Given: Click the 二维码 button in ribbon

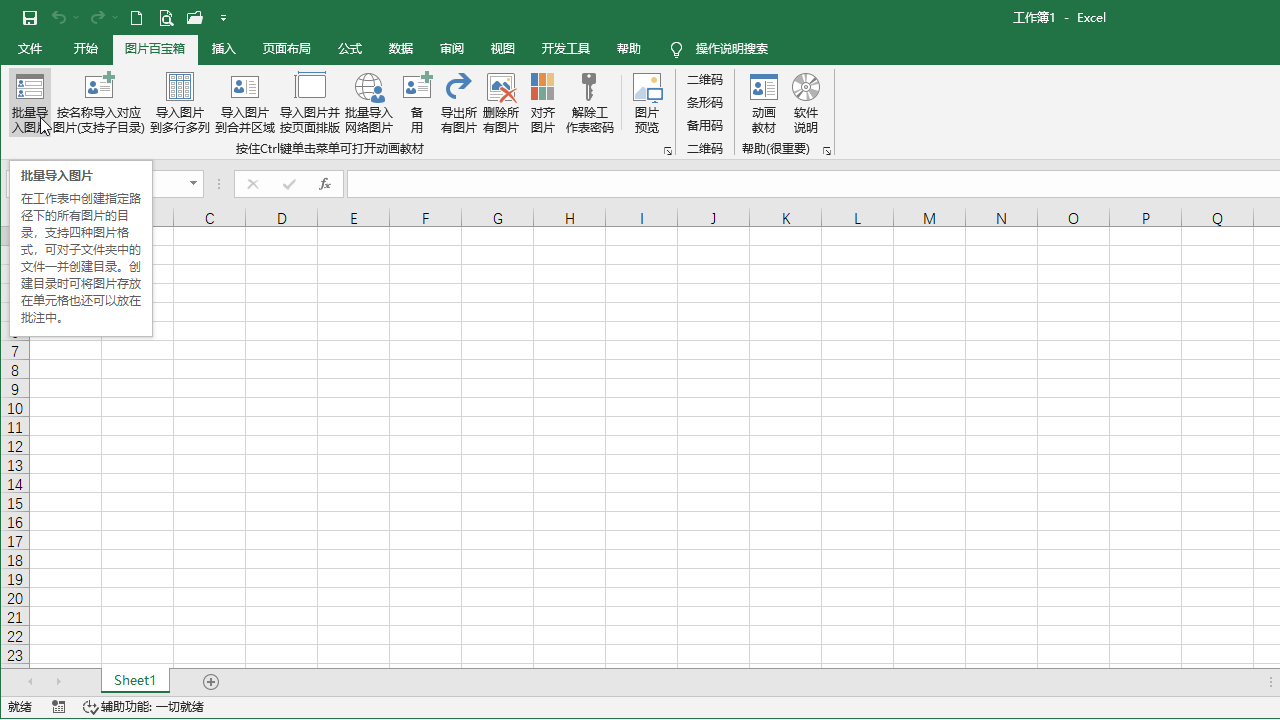Looking at the screenshot, I should pyautogui.click(x=704, y=80).
